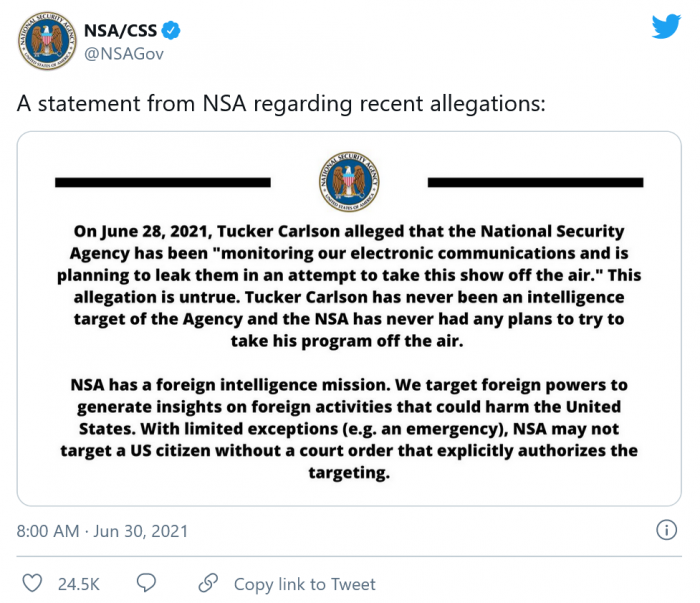The width and height of the screenshot is (700, 603).
Task: Reply using the speech bubble icon
Action: coord(146,583)
